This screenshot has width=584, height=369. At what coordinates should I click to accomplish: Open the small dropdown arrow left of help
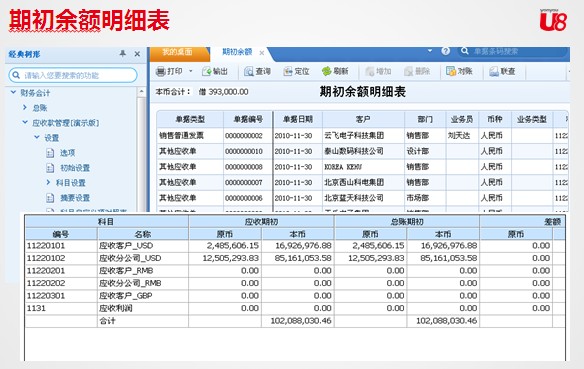(430, 51)
